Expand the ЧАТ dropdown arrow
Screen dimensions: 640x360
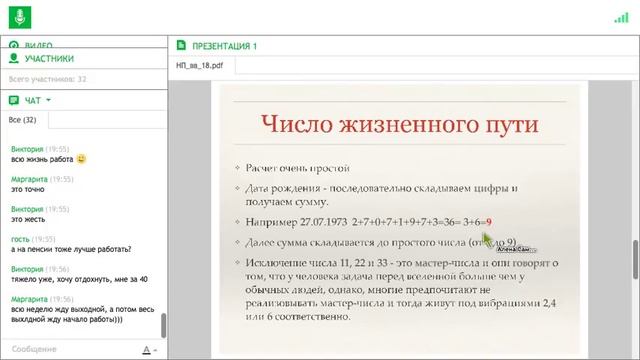[x=49, y=100]
